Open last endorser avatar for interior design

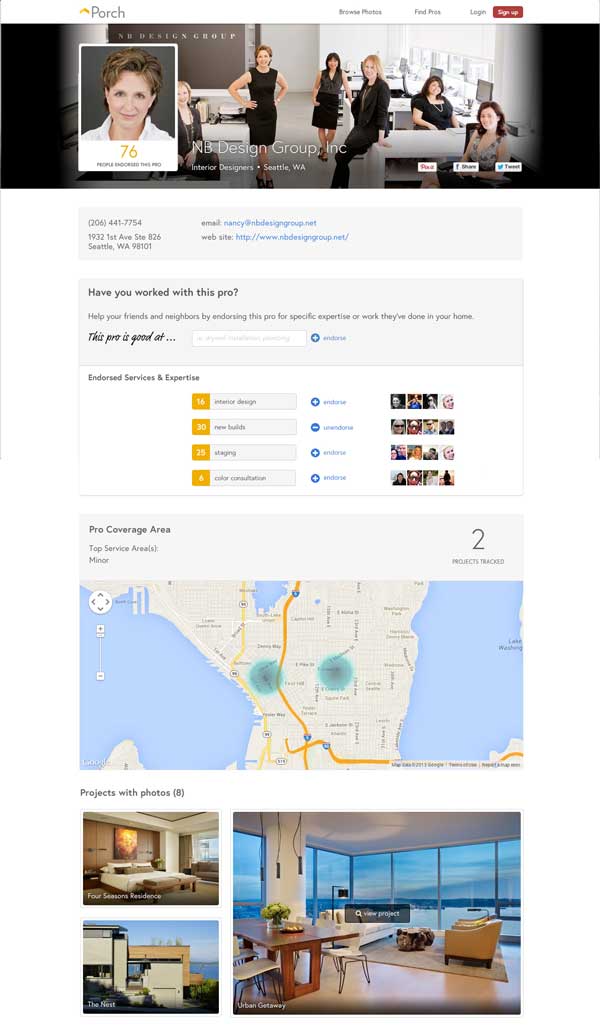447,401
